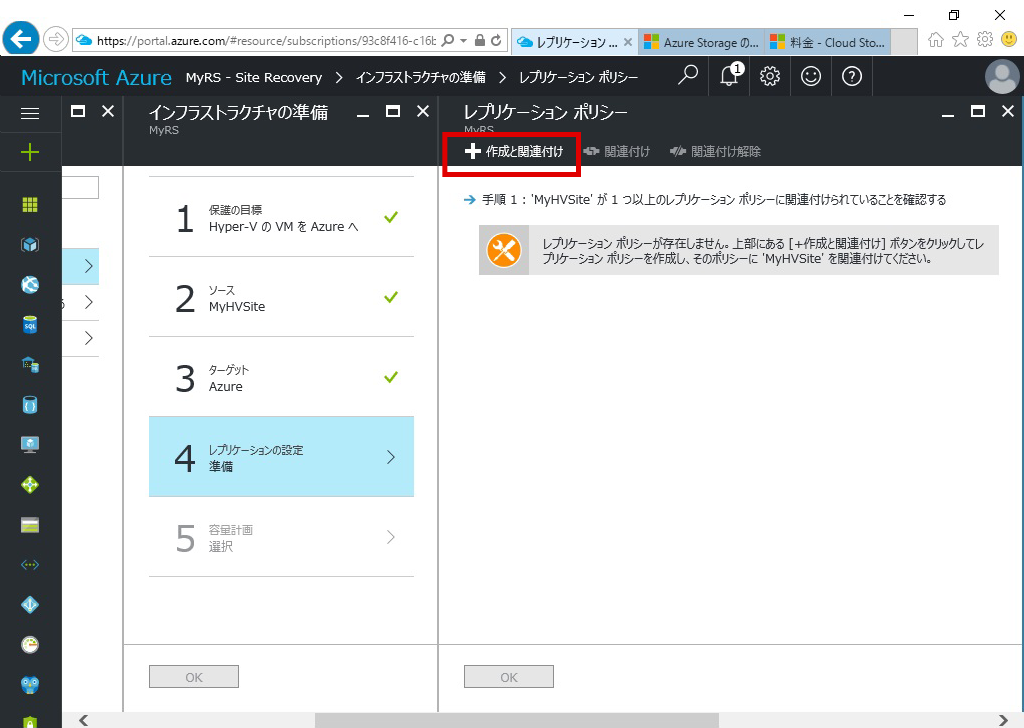Screen dimensions: 1024x728
Task: Open a new browser tab
Action: click(904, 42)
